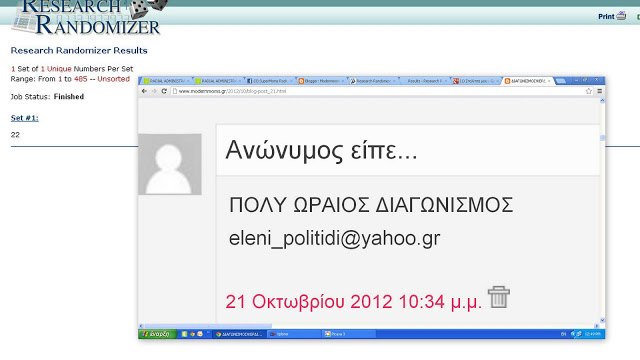Open a new Chrome tab
This screenshot has height=360, width=640.
click(x=561, y=81)
